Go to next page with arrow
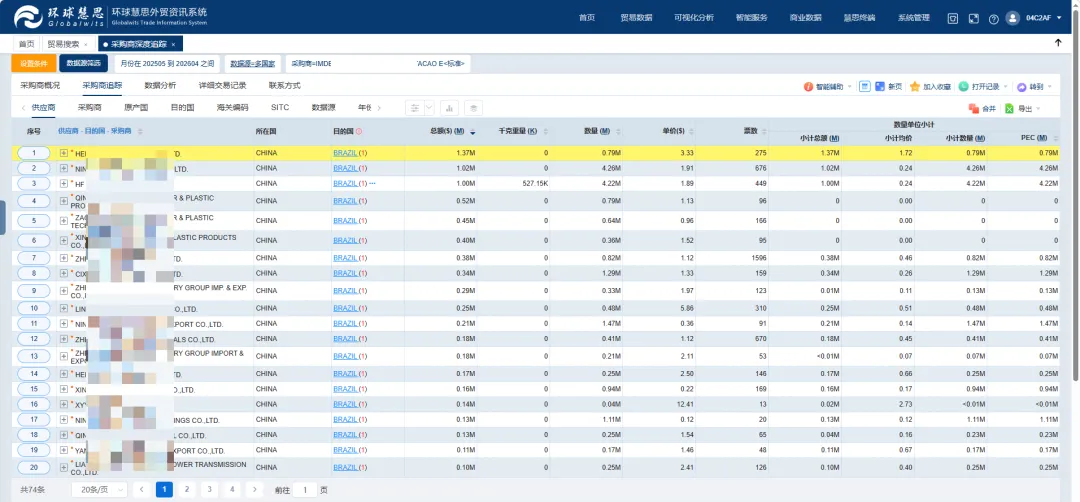Image resolution: width=1080 pixels, height=502 pixels. pos(255,490)
